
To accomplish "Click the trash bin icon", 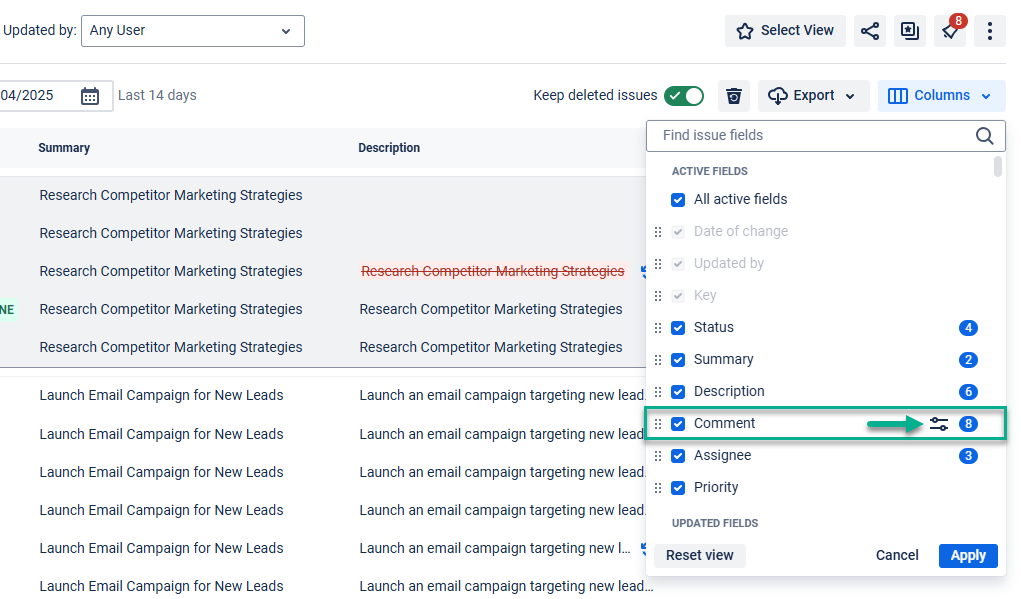I will pyautogui.click(x=734, y=96).
